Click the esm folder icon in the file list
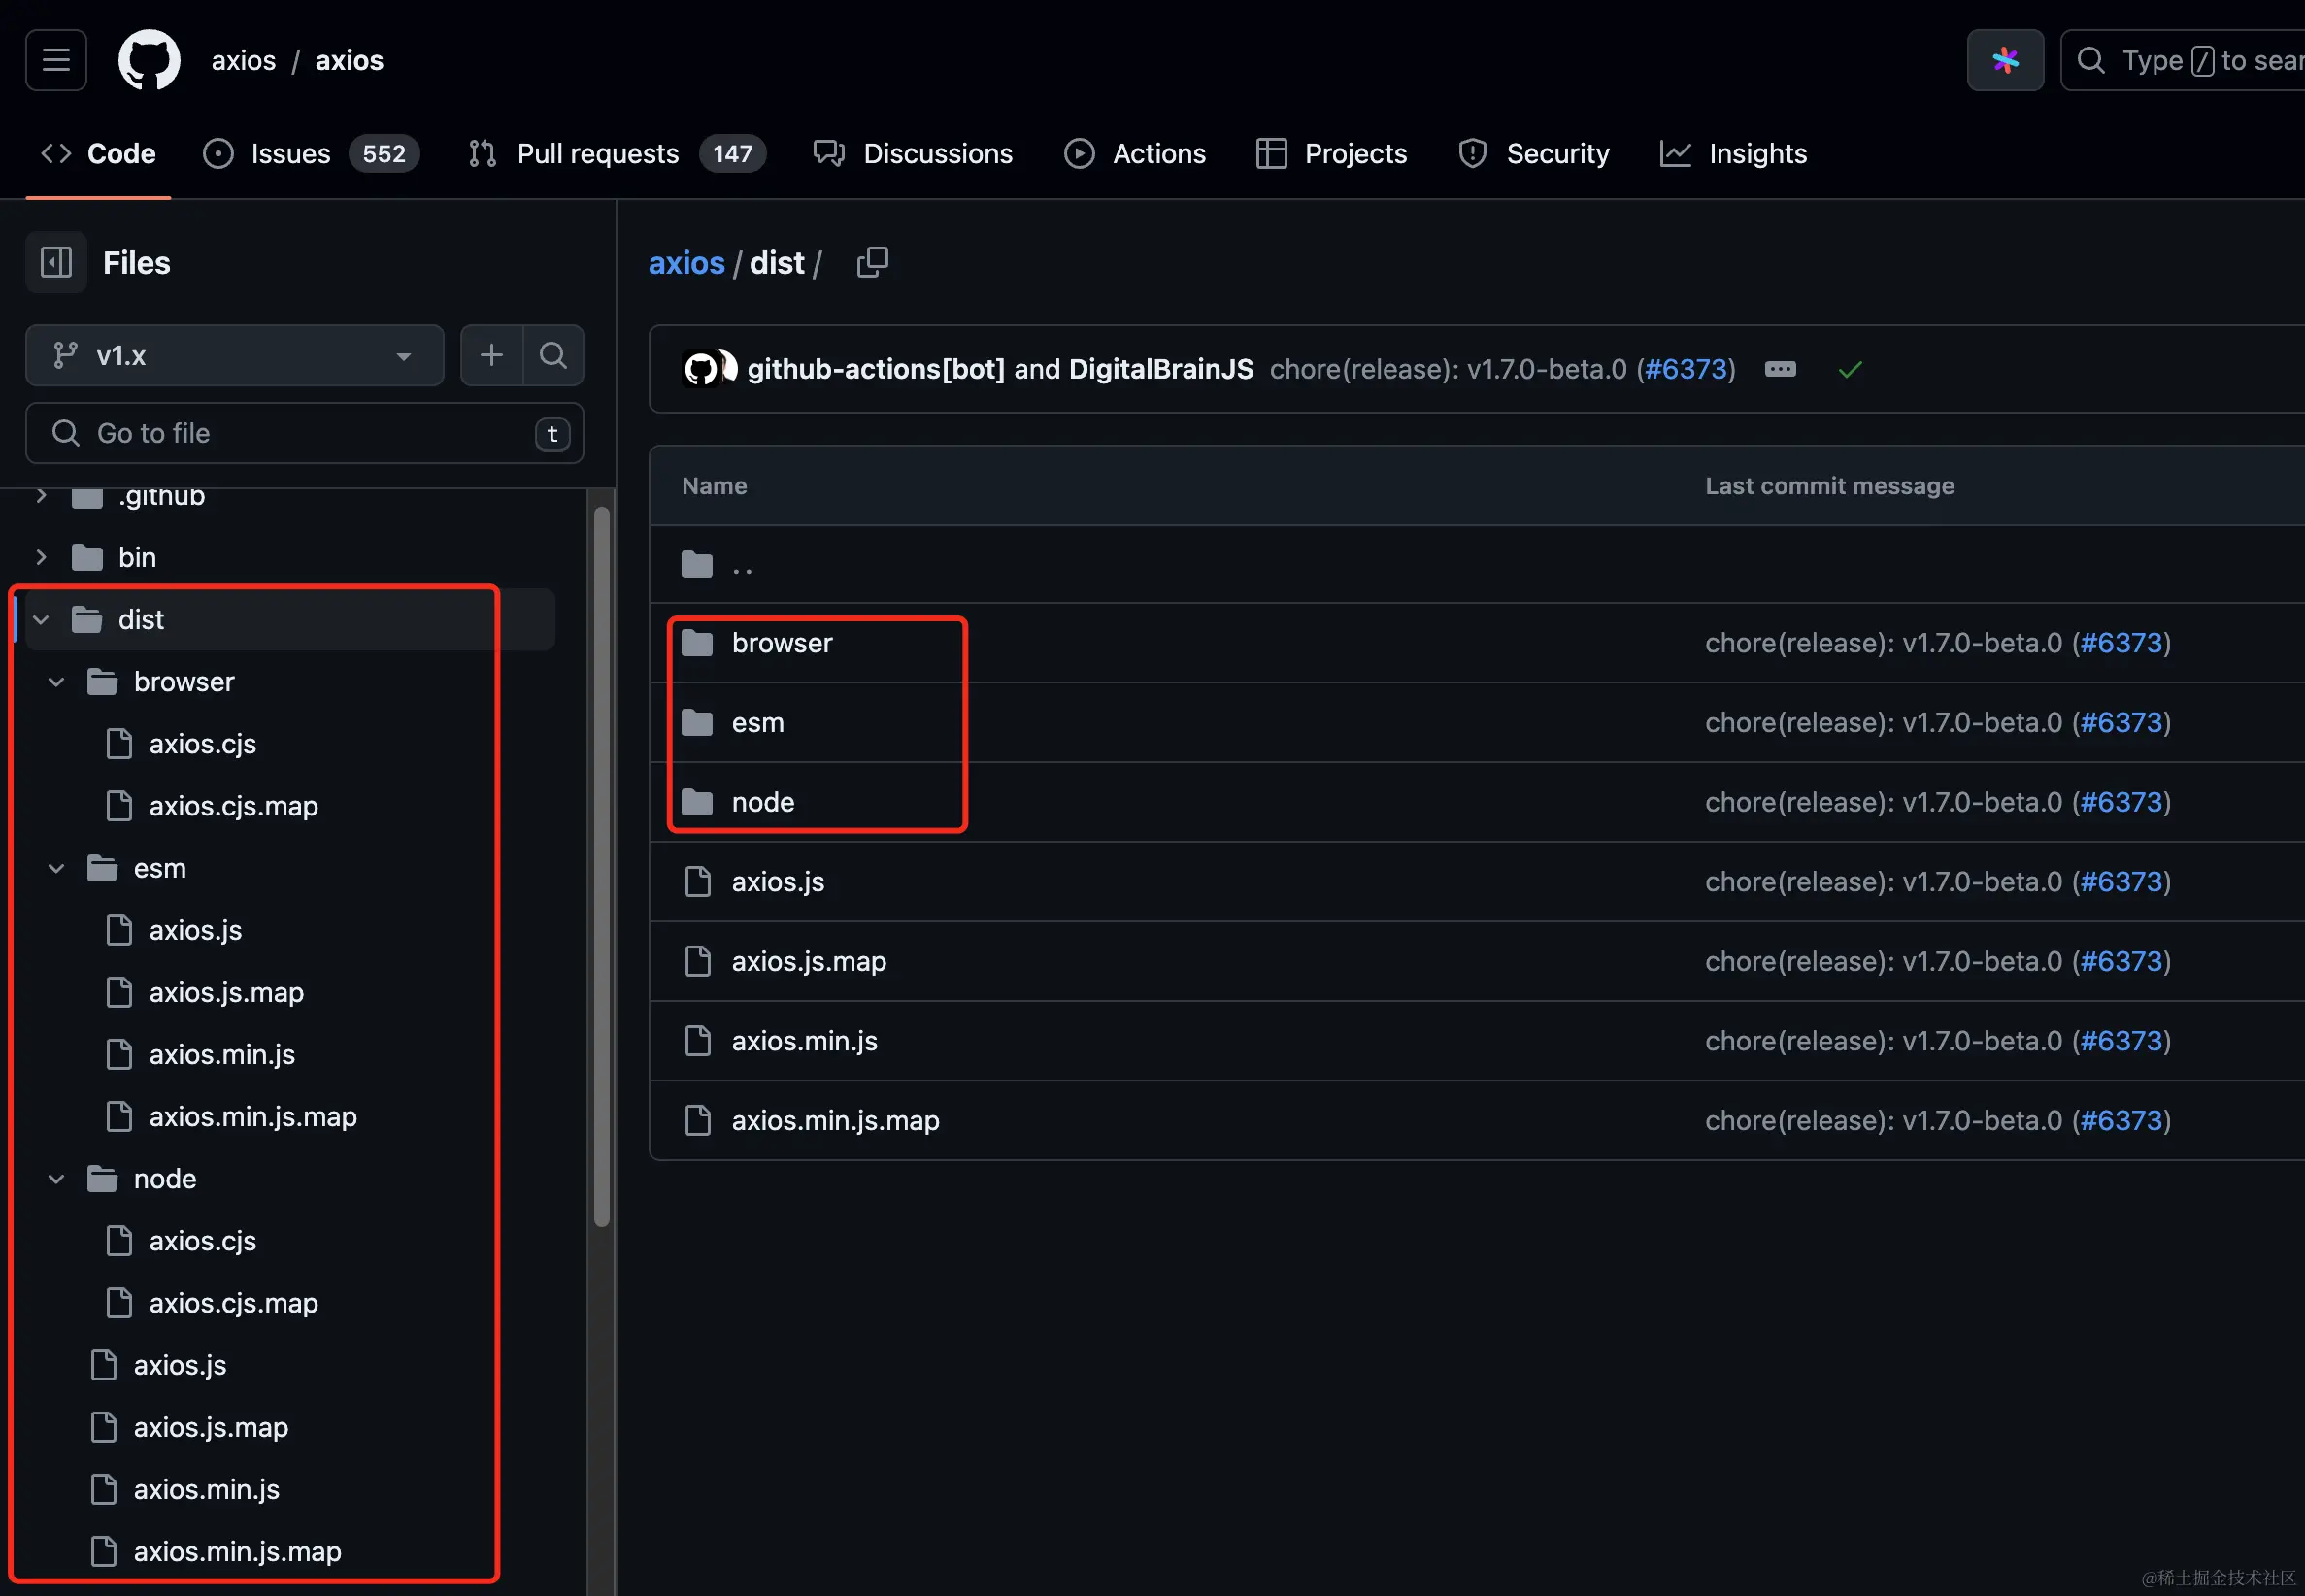 pos(697,722)
